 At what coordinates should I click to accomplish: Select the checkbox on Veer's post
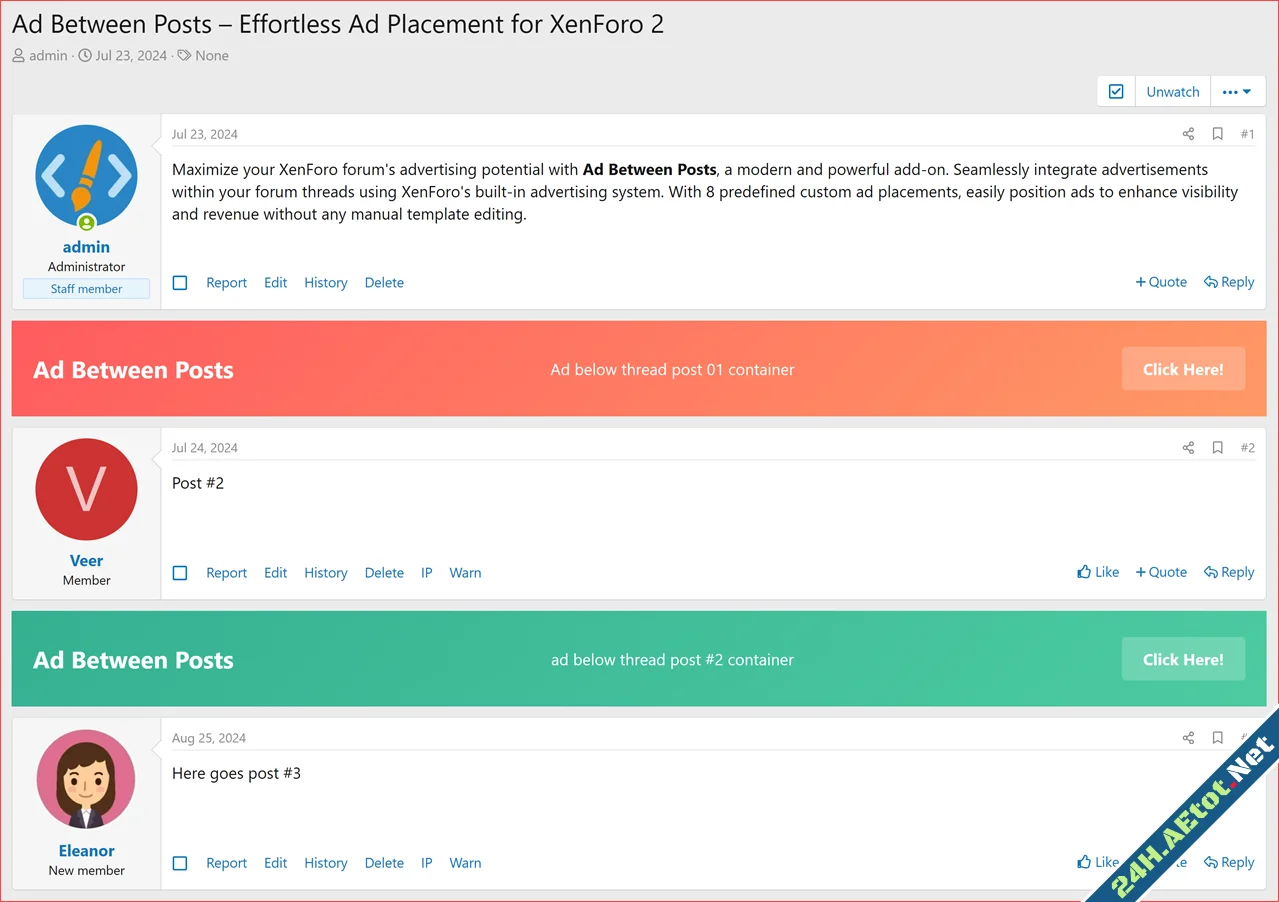click(x=180, y=573)
